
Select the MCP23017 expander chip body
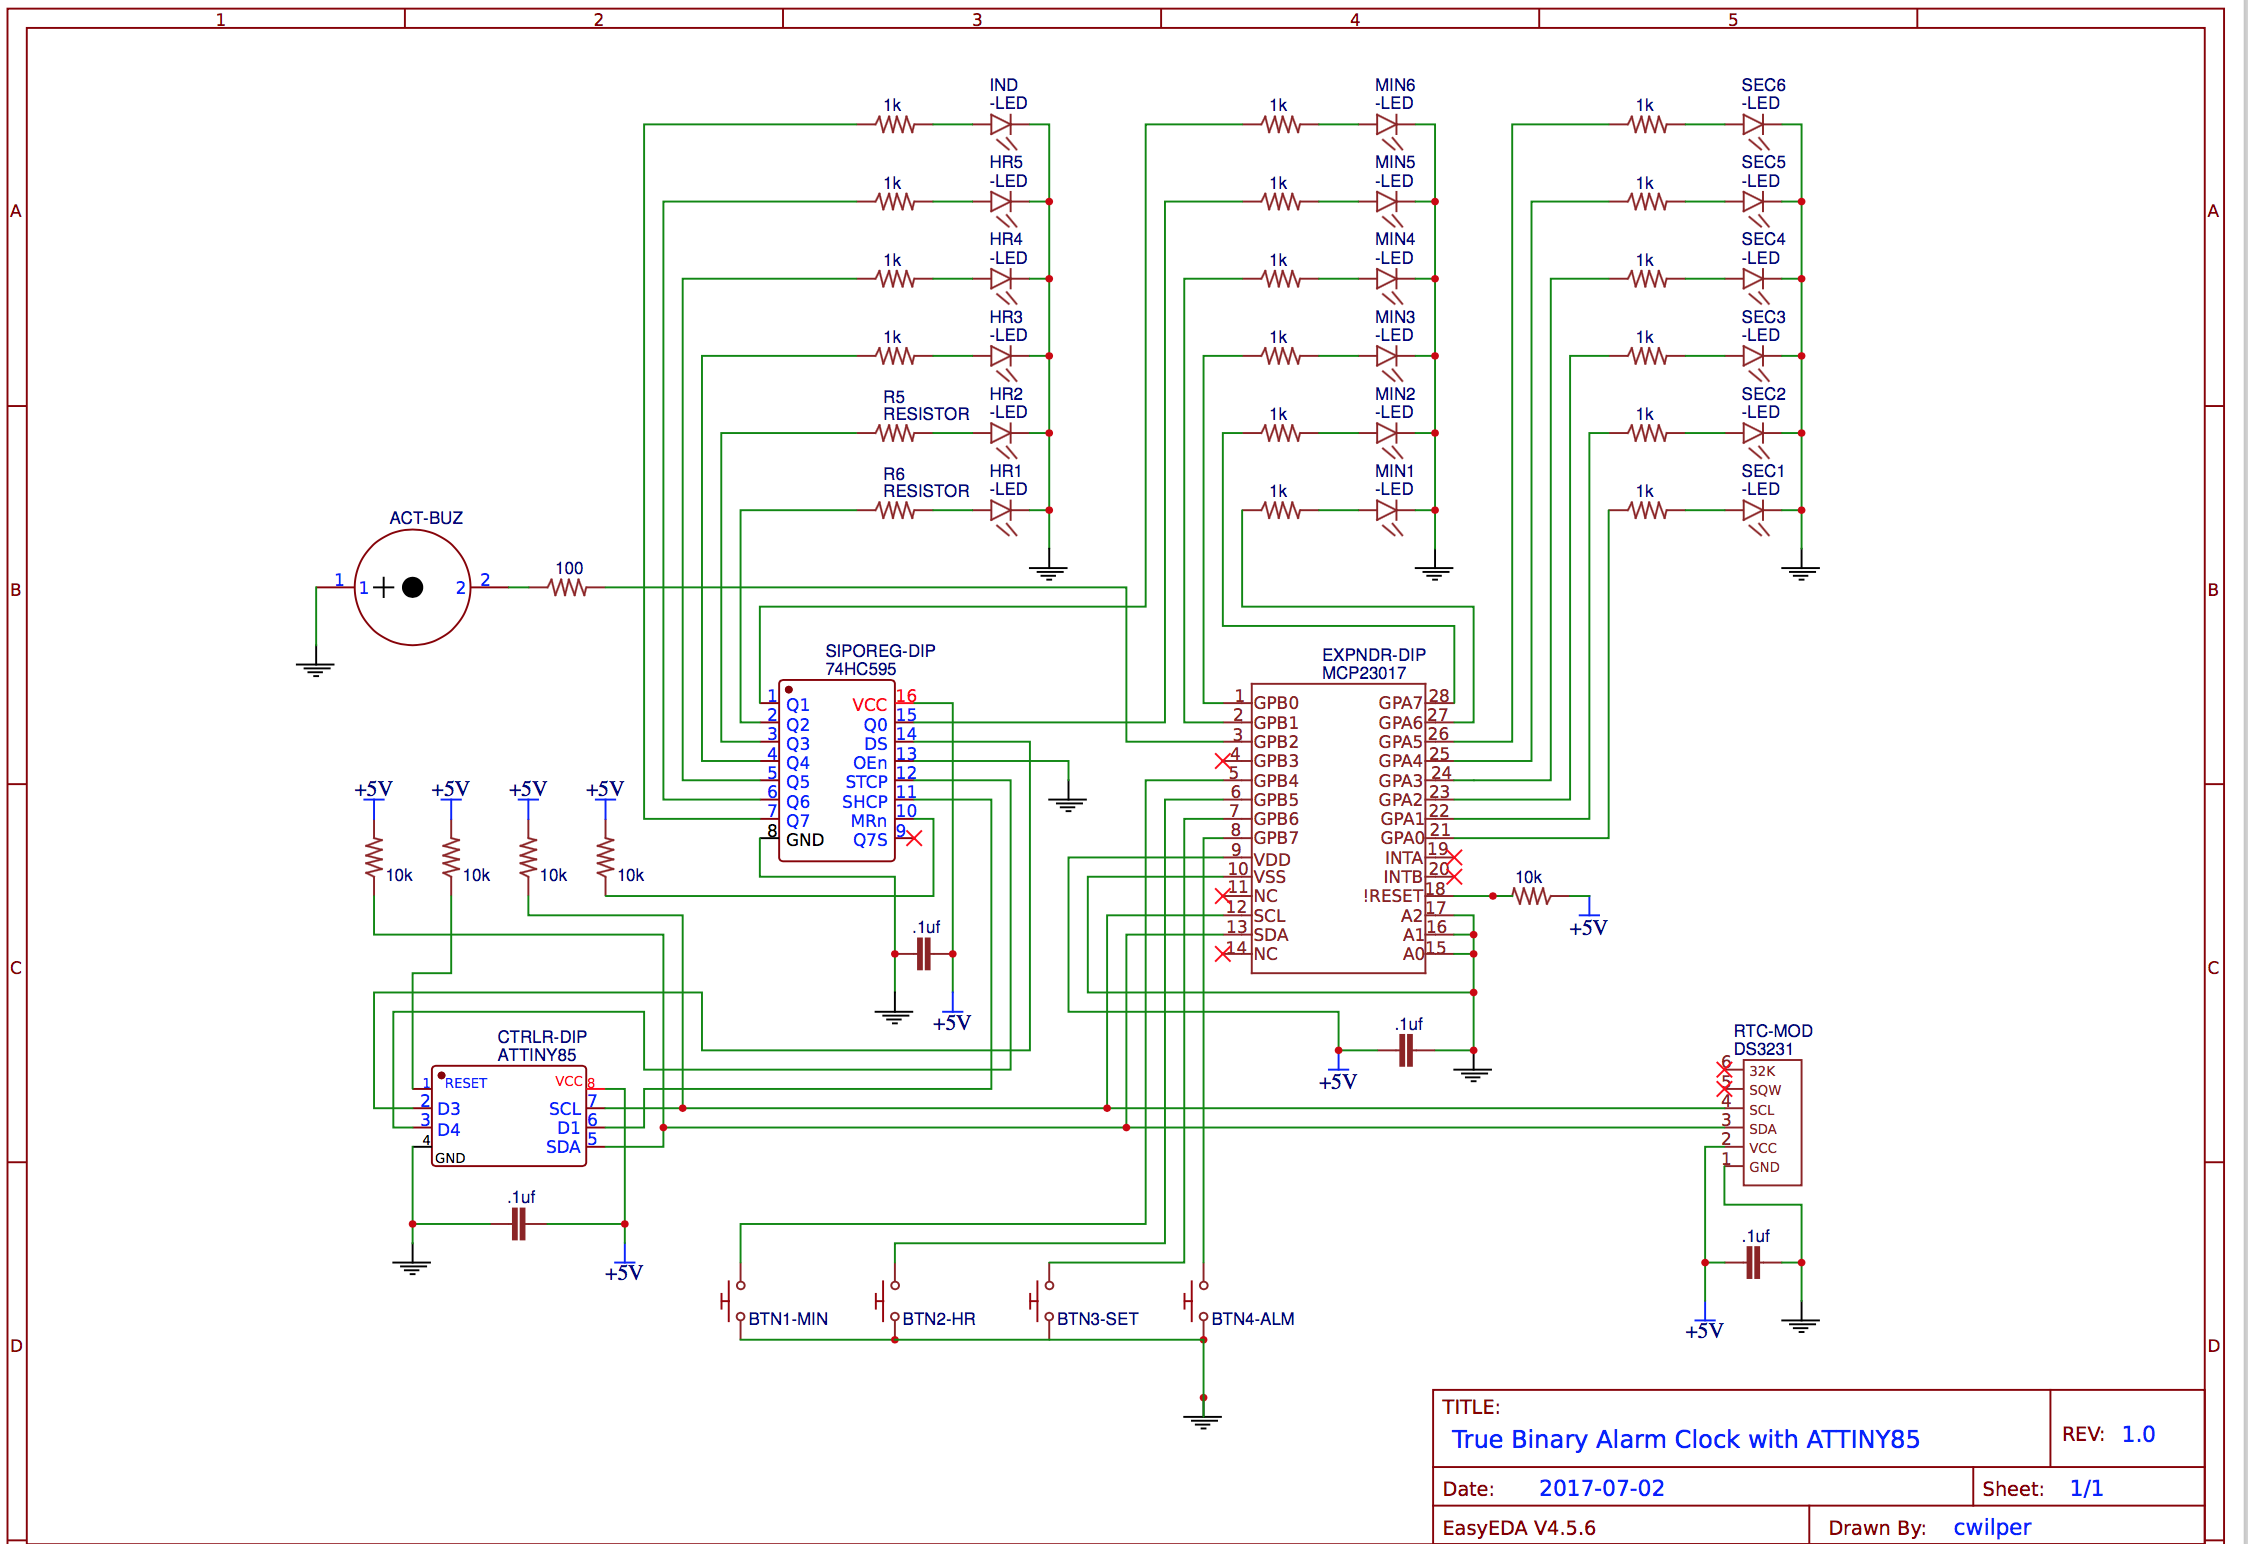tap(1338, 828)
